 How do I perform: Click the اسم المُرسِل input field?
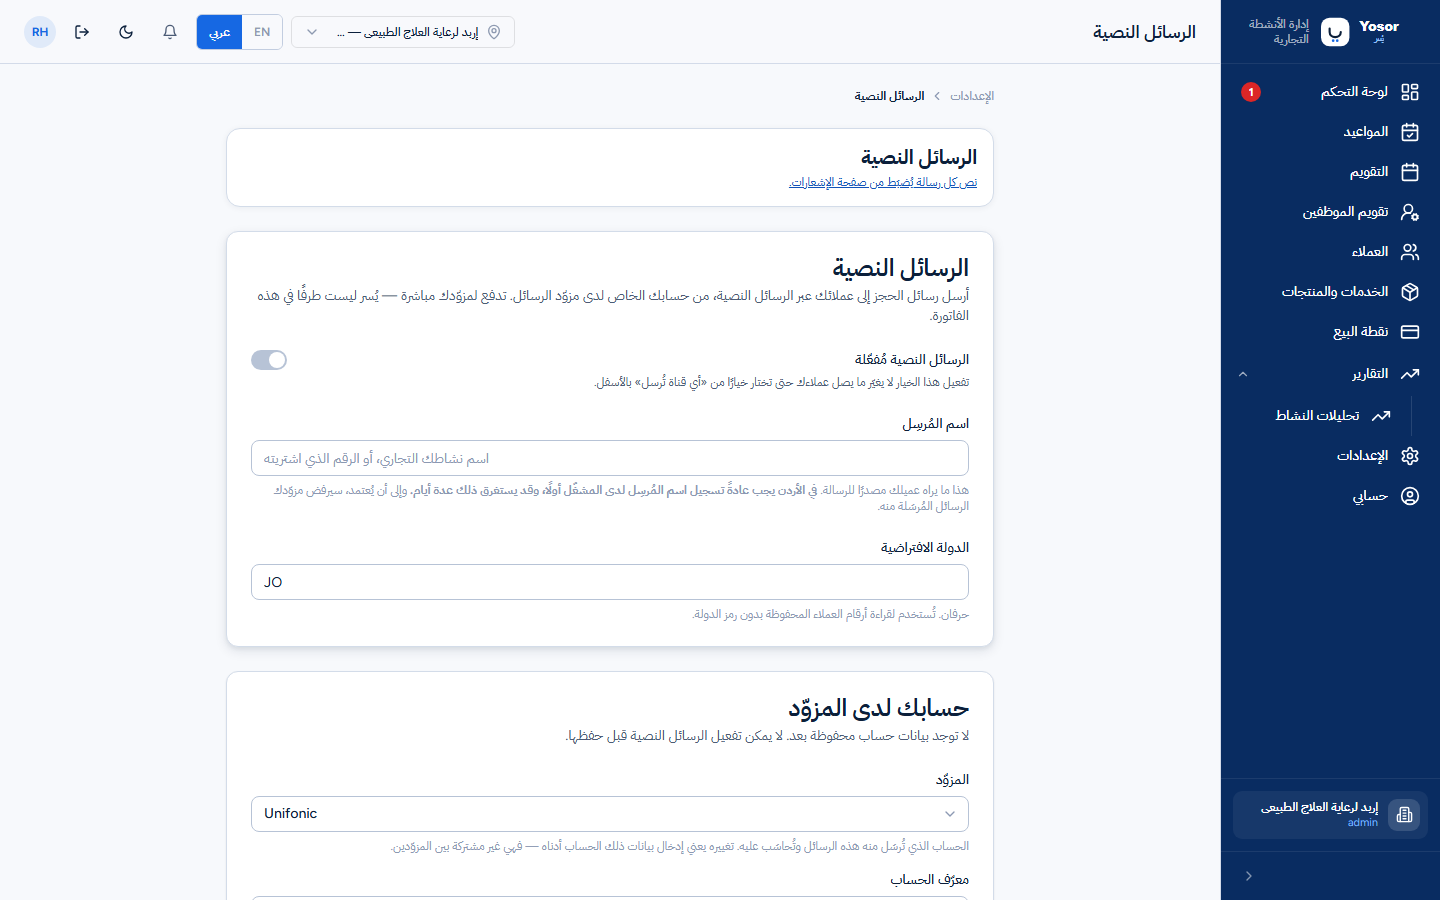click(610, 458)
